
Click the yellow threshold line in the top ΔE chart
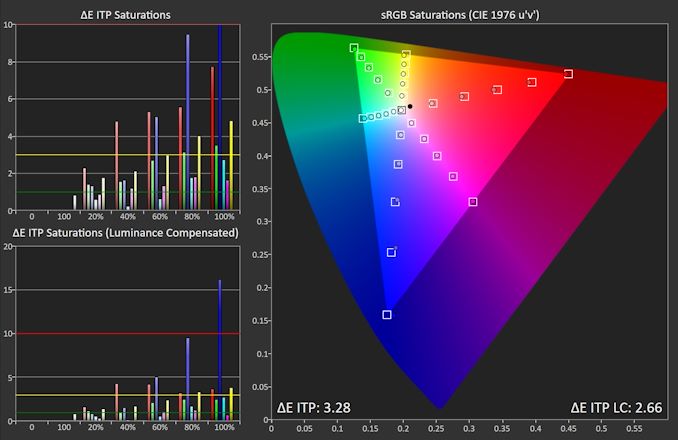pyautogui.click(x=128, y=155)
